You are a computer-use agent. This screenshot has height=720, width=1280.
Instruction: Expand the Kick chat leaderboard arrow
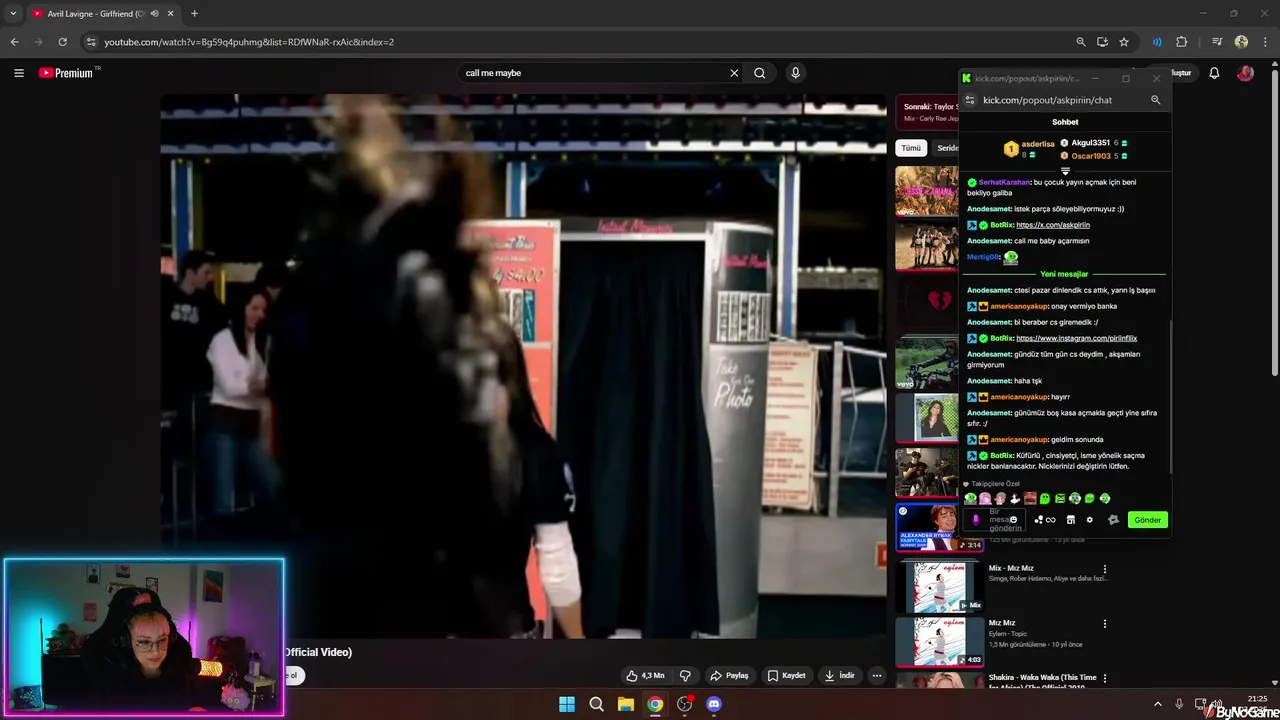1065,171
